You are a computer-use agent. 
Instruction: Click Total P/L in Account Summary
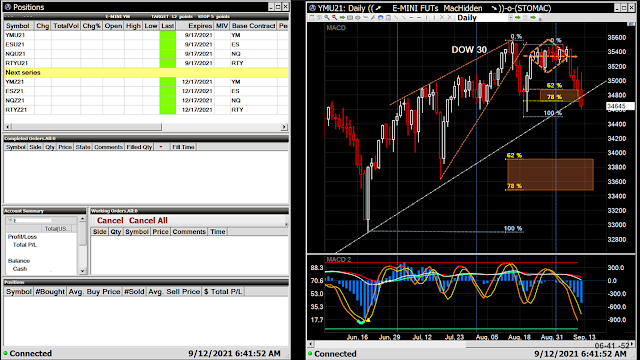point(24,245)
